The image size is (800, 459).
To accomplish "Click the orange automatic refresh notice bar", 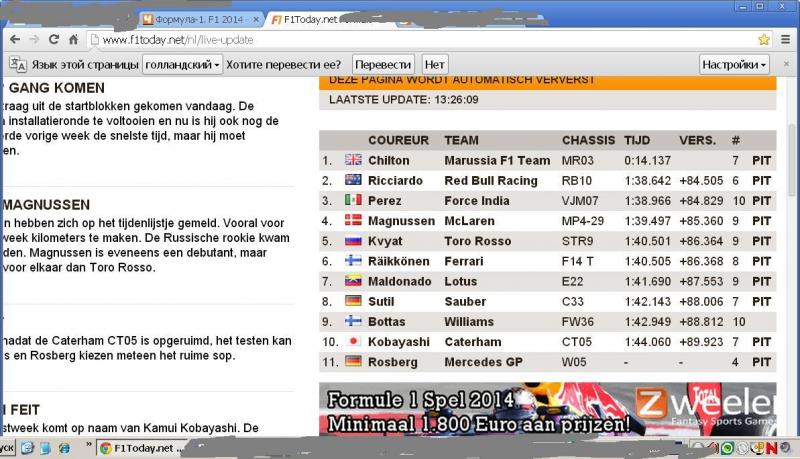I will [x=547, y=83].
